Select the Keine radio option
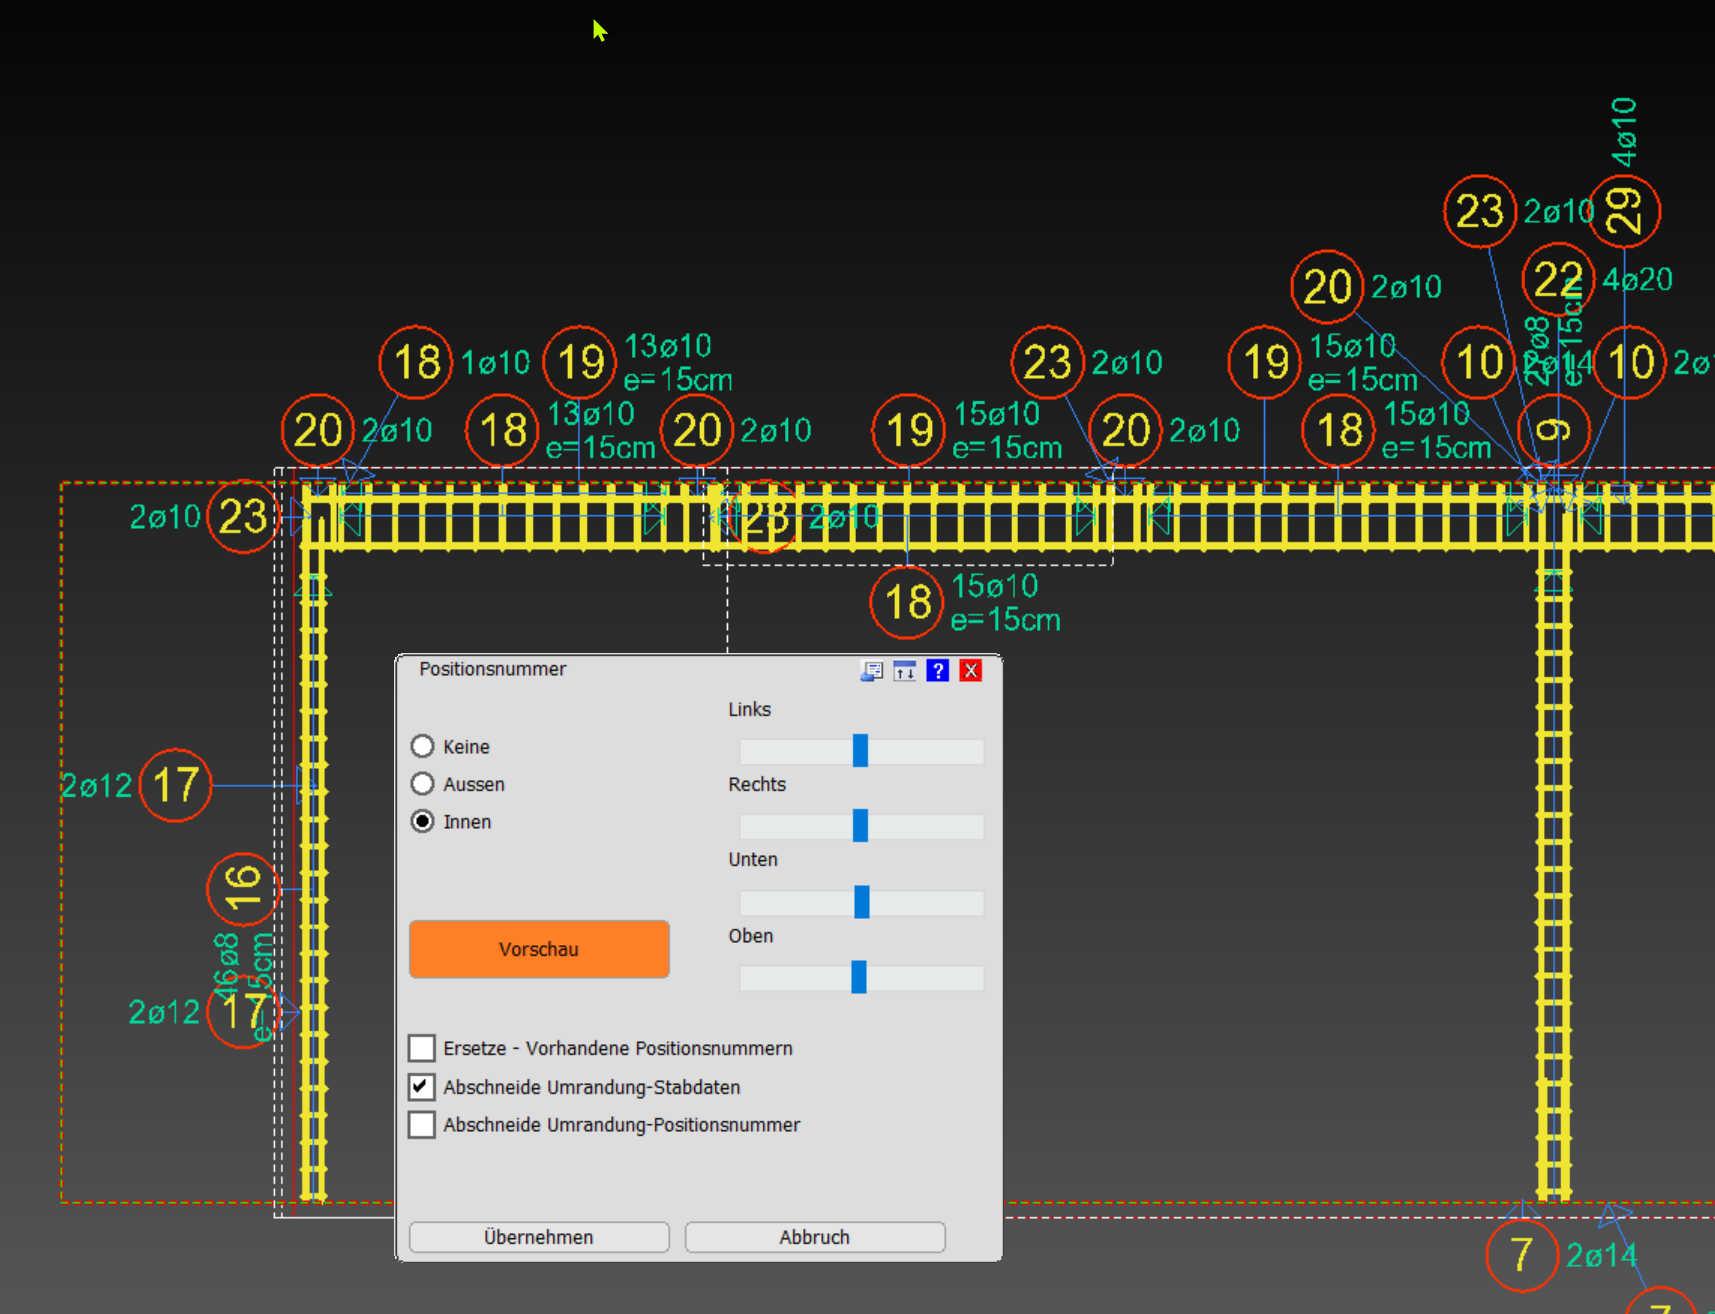The height and width of the screenshot is (1314, 1715). (423, 747)
